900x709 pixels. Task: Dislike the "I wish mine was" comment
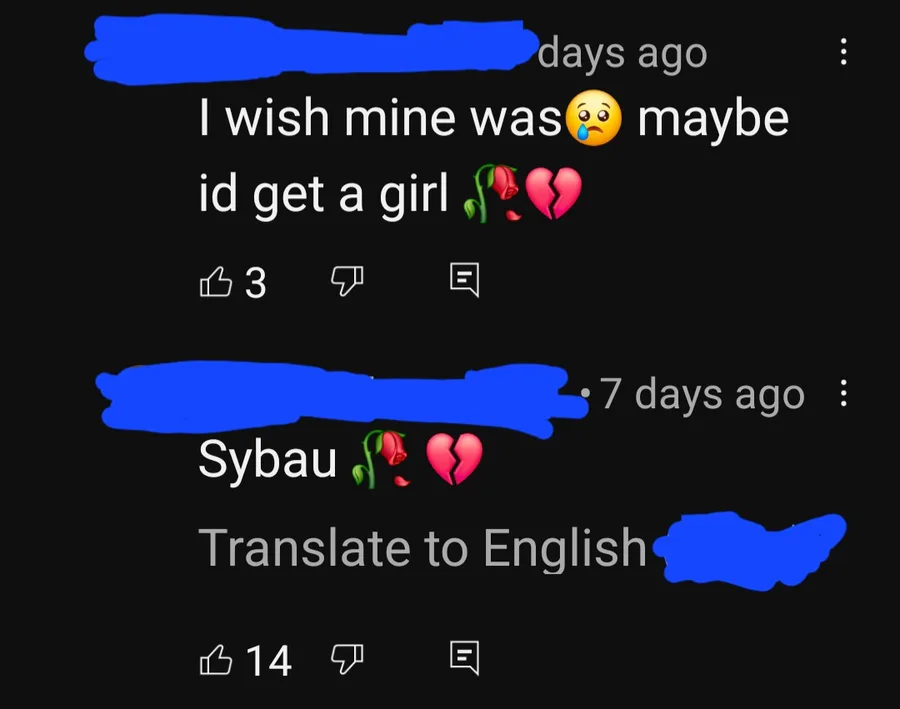(347, 281)
